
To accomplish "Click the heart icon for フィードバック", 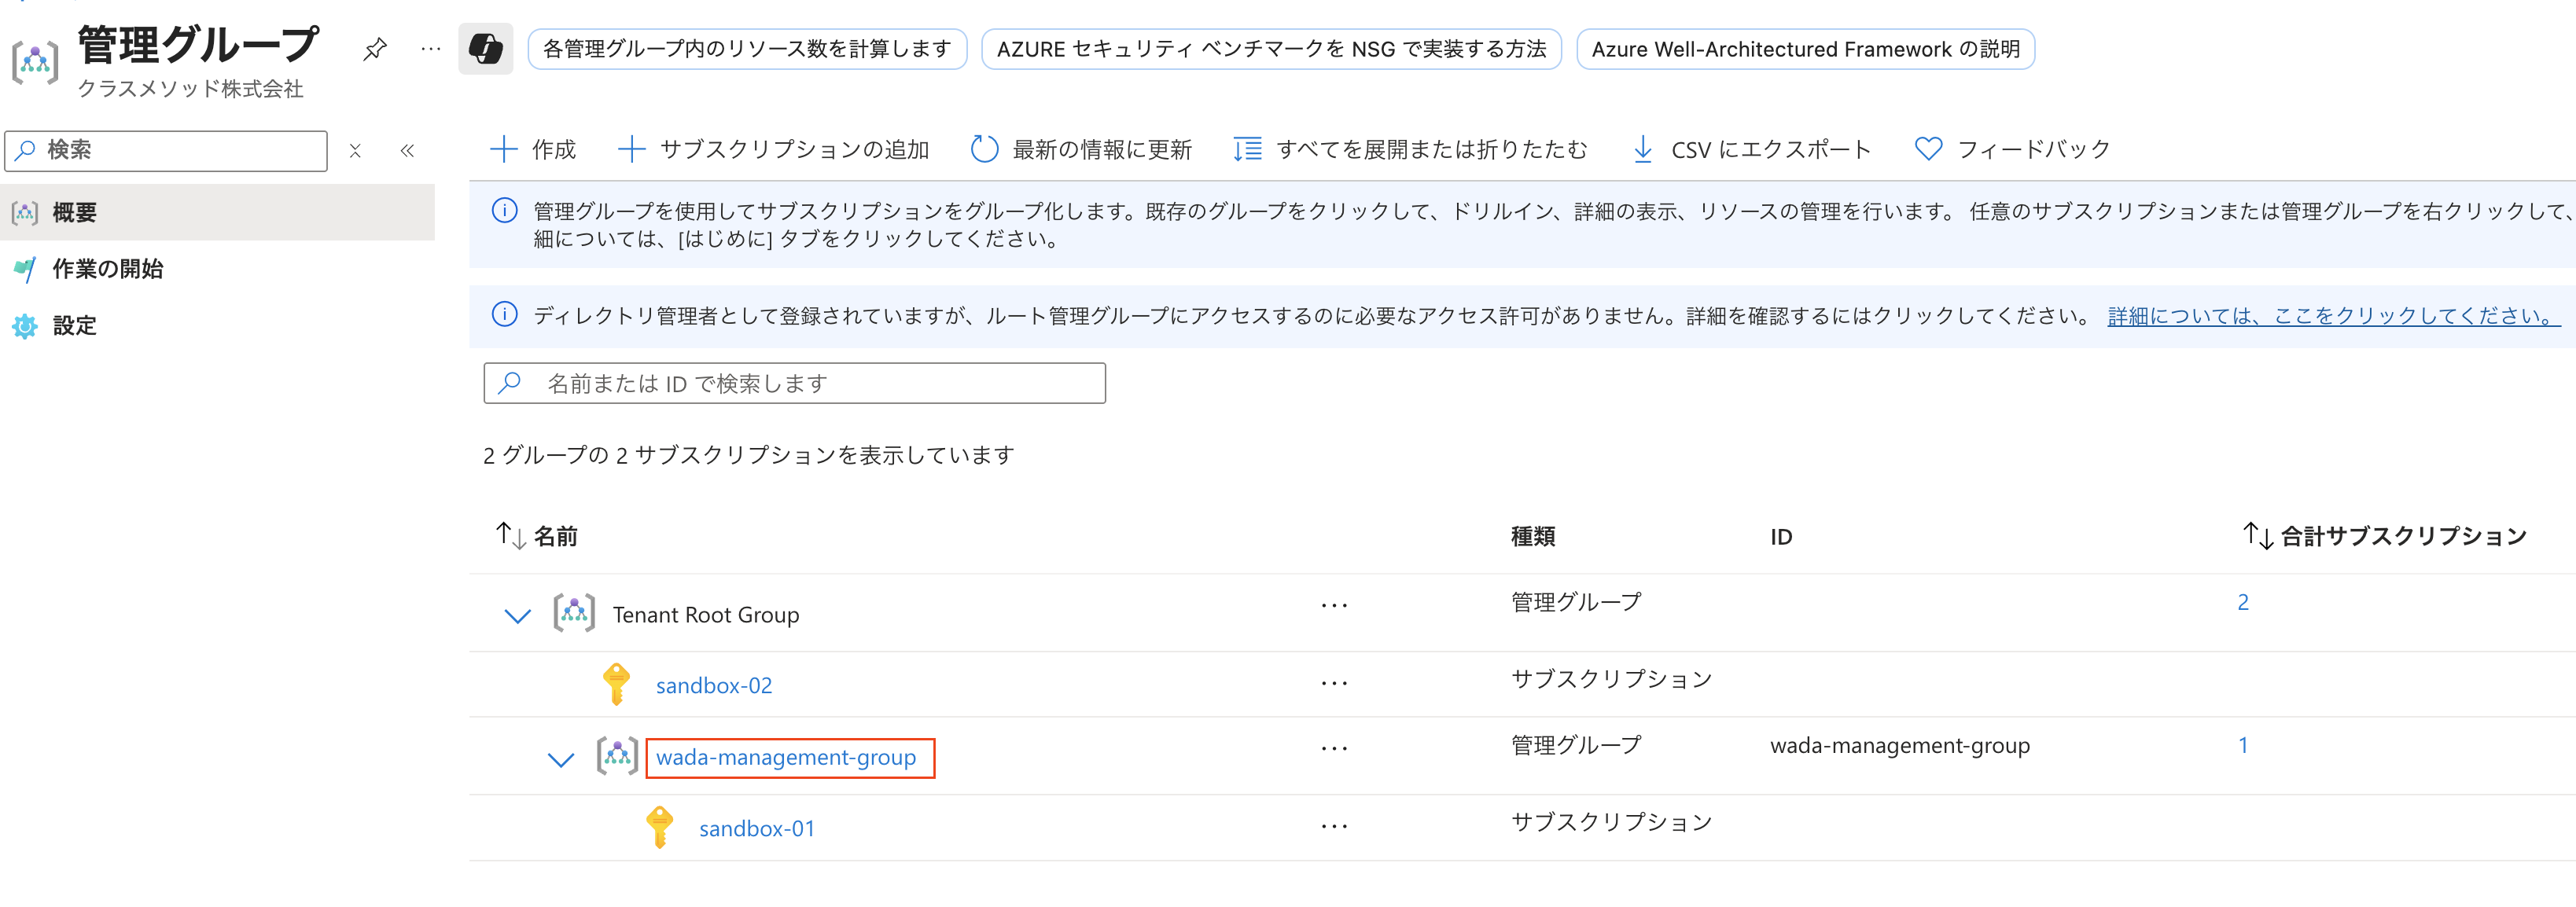I will (1929, 149).
